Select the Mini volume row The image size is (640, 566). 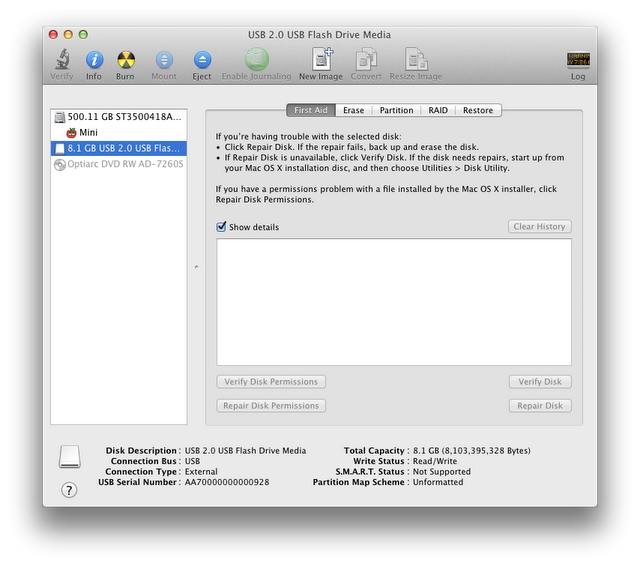click(x=119, y=133)
